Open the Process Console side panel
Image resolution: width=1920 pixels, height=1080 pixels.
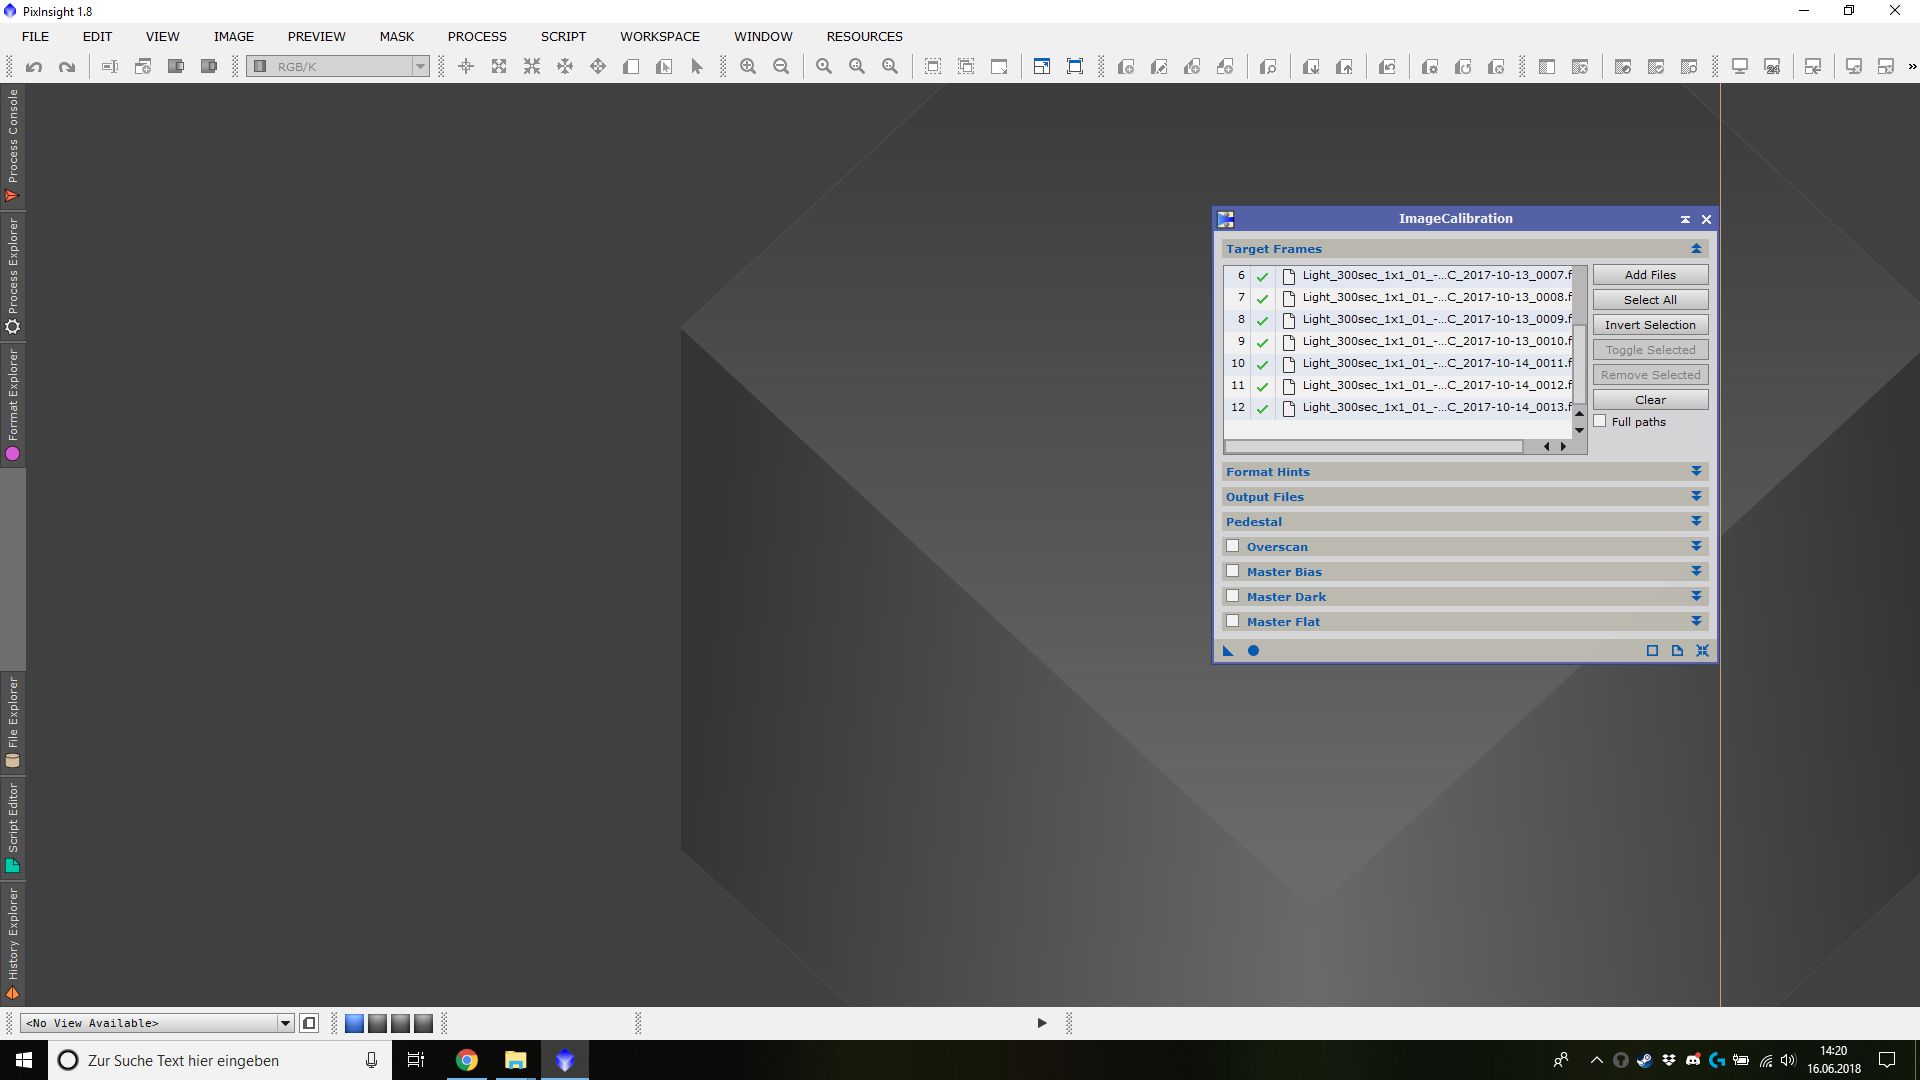(13, 146)
